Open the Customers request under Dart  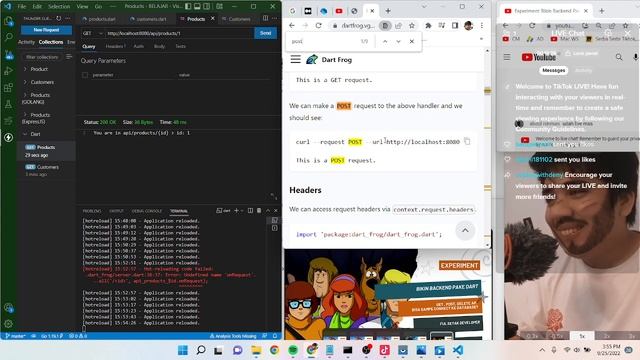pyautogui.click(x=46, y=170)
